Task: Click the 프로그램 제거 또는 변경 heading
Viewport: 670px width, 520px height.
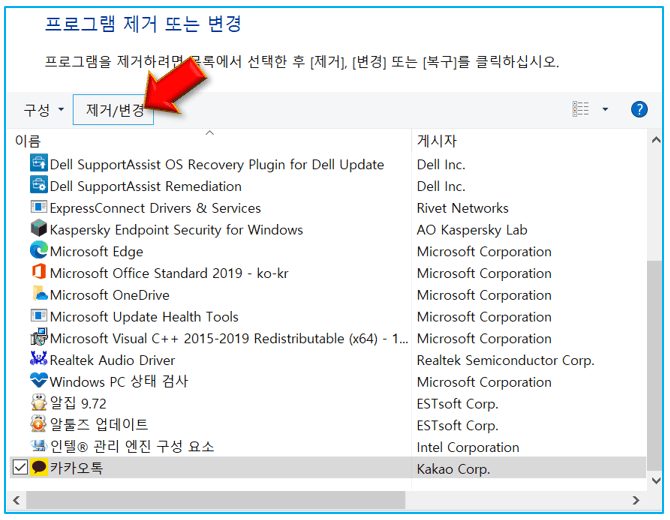Action: click(x=143, y=24)
